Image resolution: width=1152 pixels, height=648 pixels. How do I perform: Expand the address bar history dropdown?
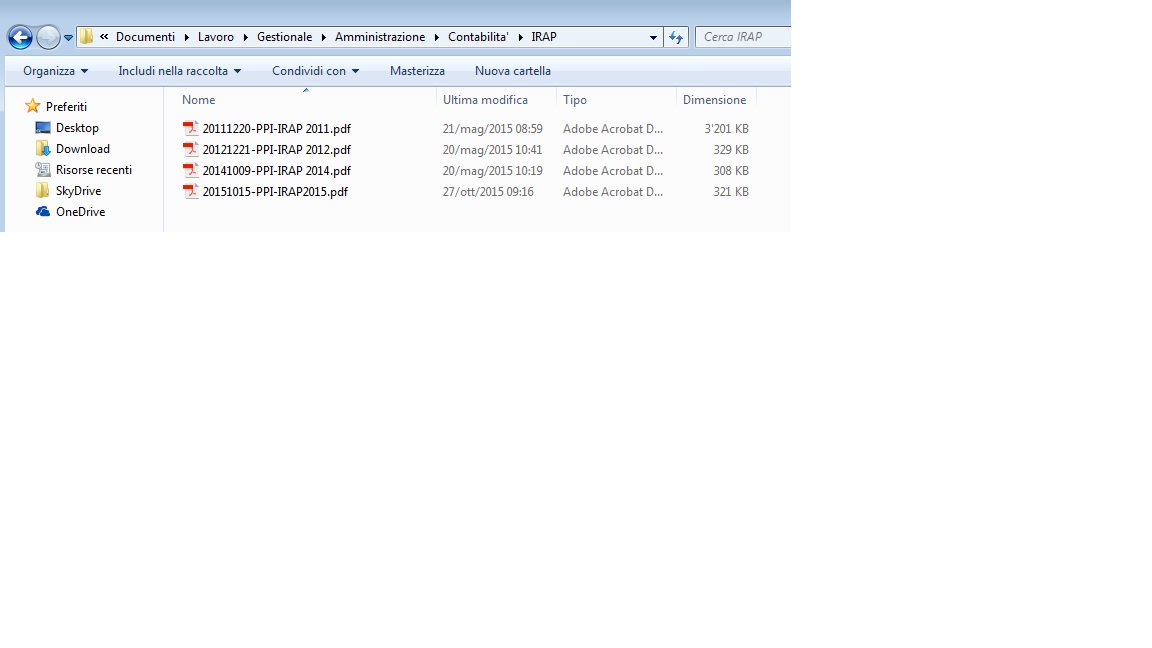(x=653, y=38)
